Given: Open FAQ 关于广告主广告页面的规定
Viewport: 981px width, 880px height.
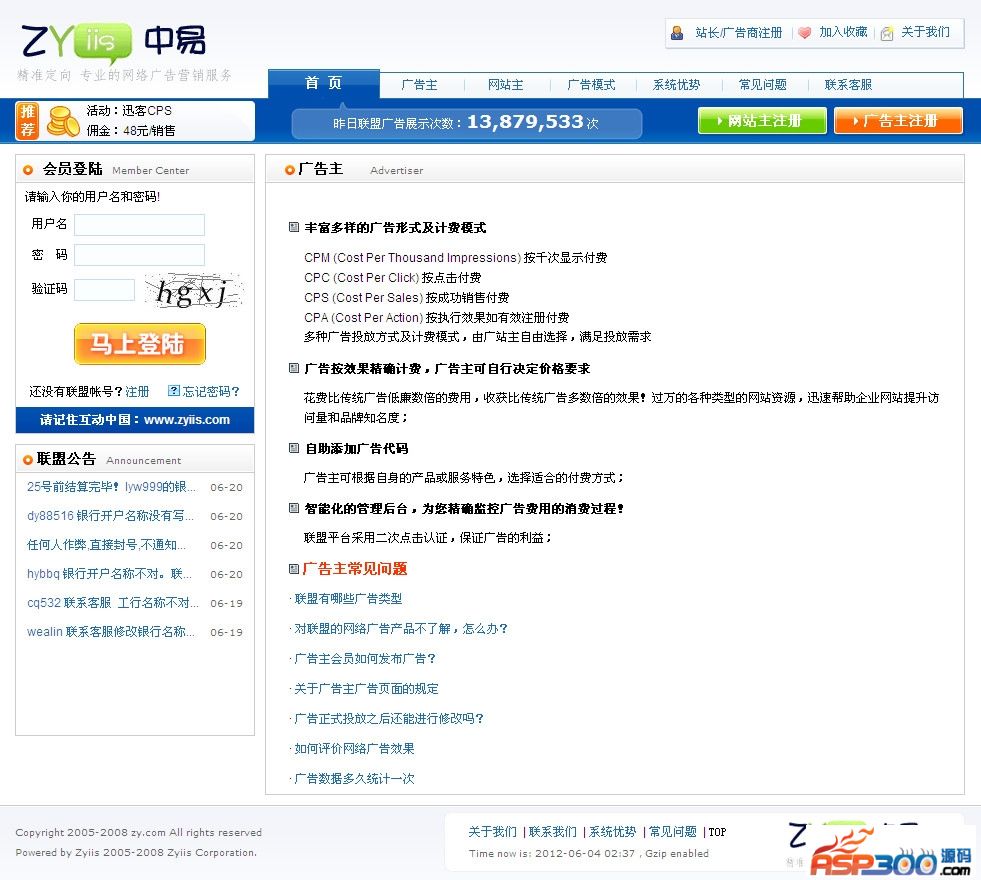Looking at the screenshot, I should click(366, 689).
